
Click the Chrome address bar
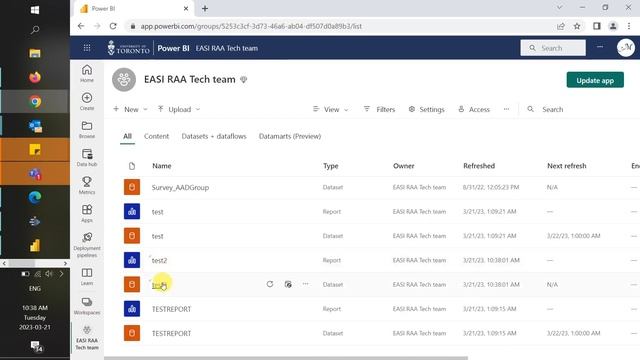339,26
